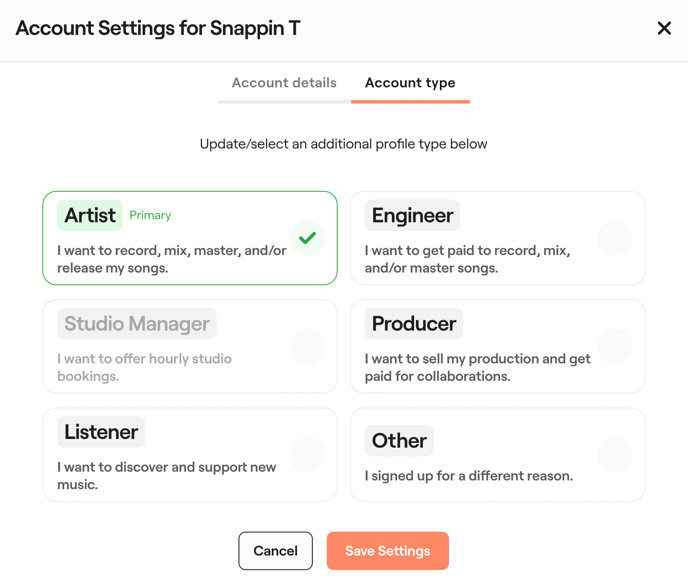688x587 pixels.
Task: Click the Producer label badge
Action: (414, 324)
